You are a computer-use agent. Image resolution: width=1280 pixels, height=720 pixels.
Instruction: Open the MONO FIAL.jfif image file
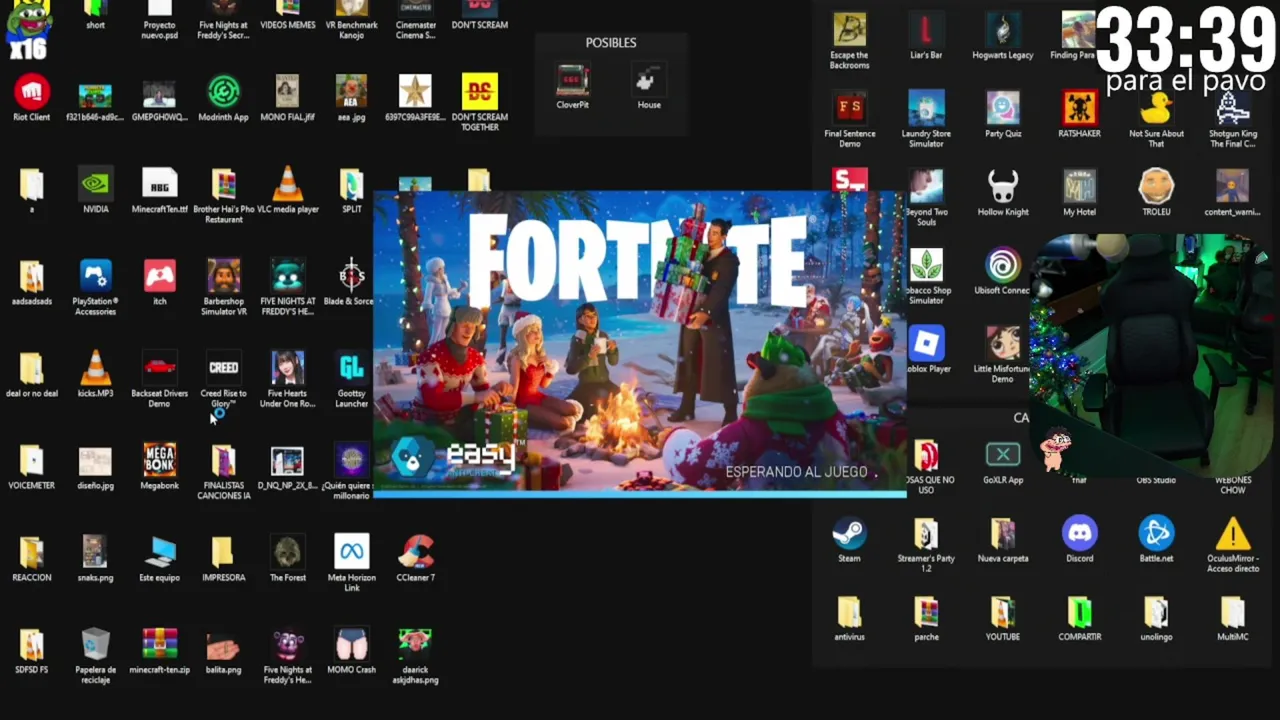[287, 93]
